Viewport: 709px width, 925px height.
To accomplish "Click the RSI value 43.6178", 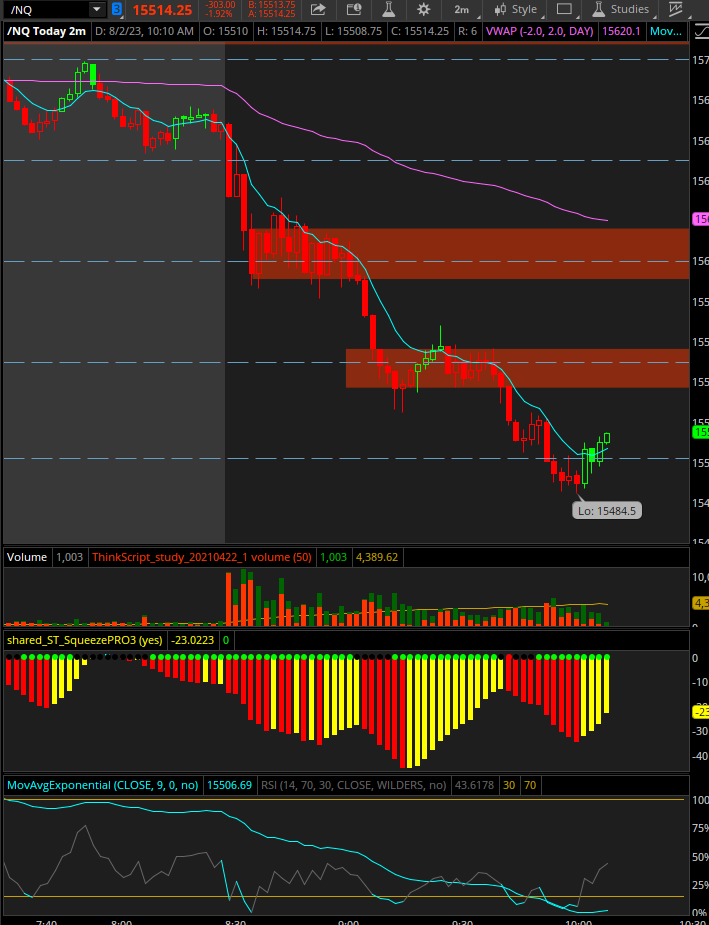I will click(473, 785).
